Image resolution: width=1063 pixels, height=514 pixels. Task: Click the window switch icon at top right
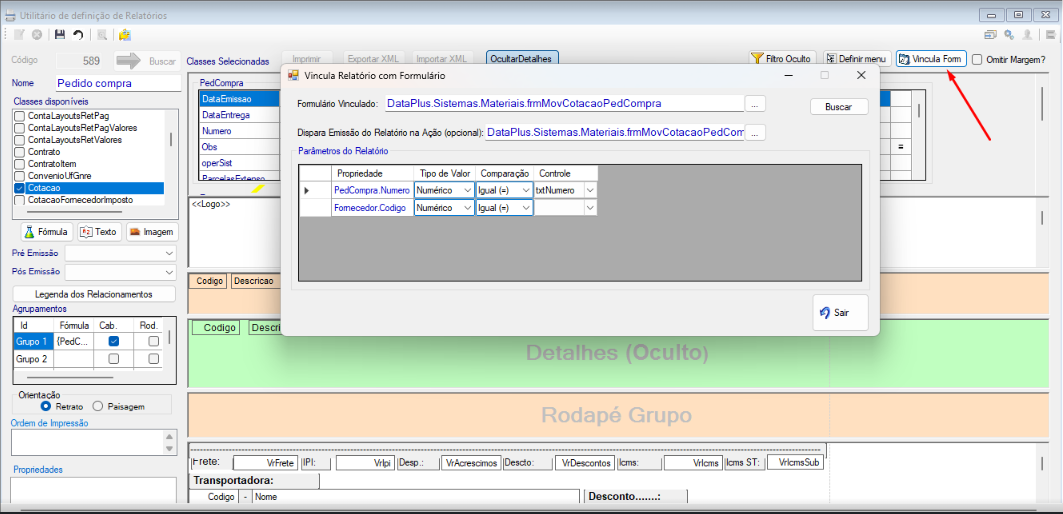[990, 35]
